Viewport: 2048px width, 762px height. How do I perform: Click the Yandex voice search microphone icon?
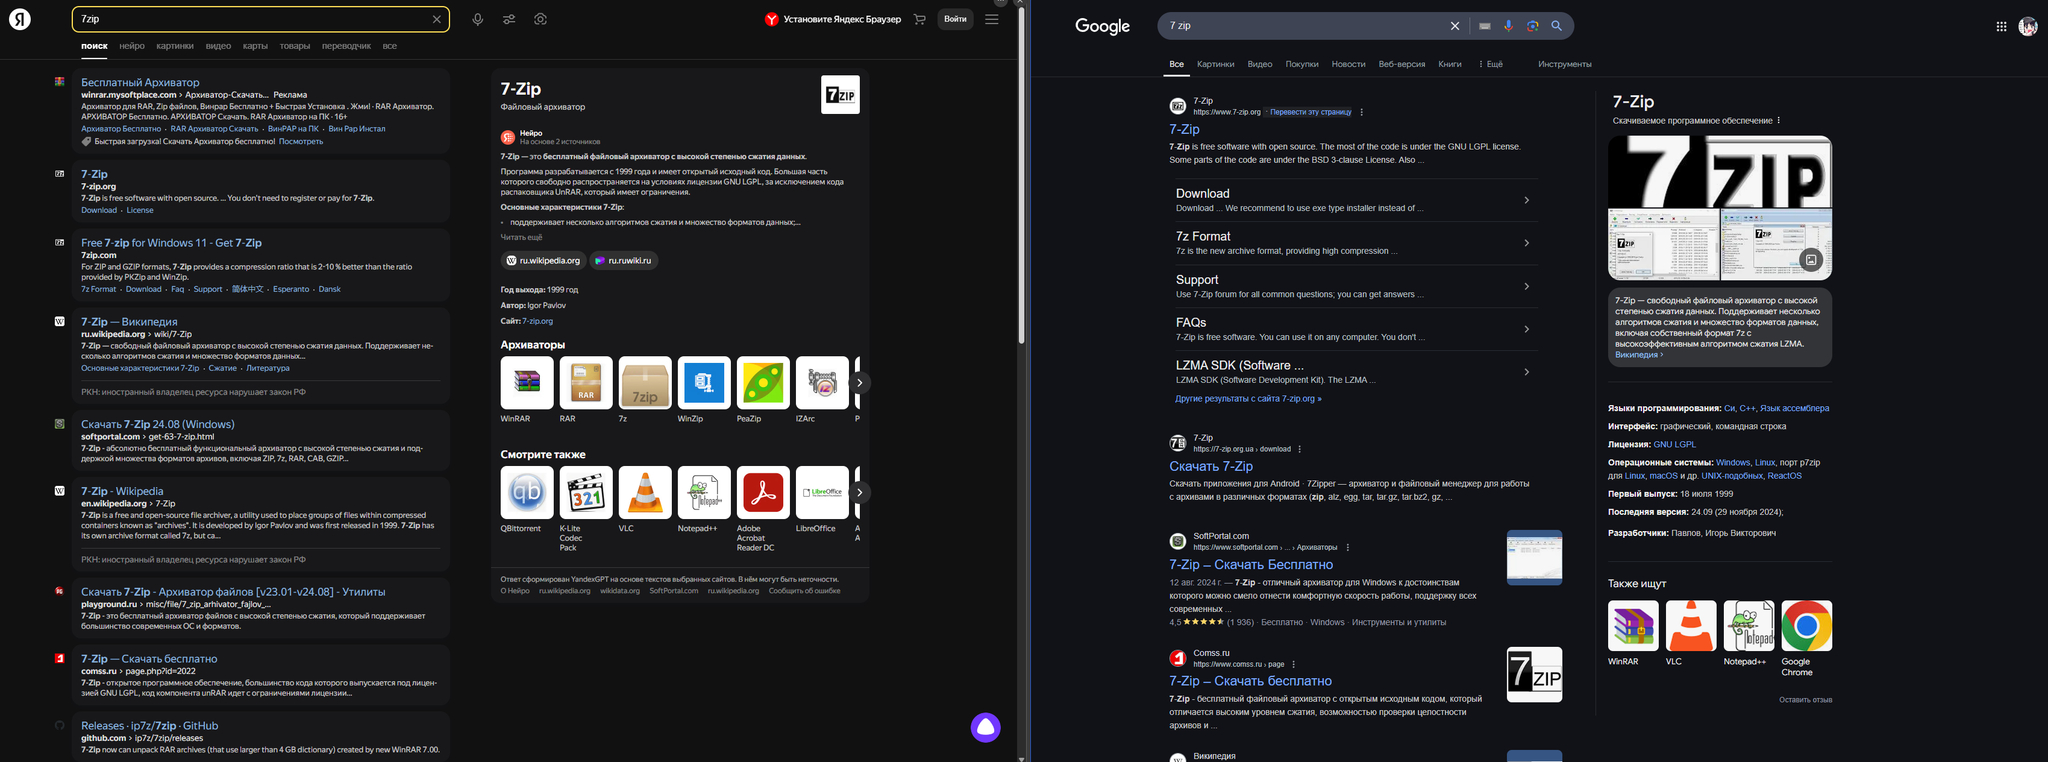point(478,19)
